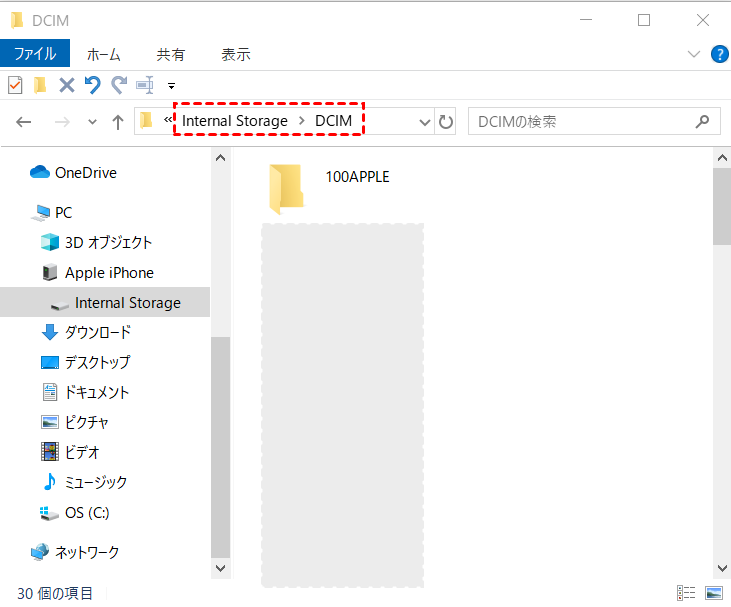Click the navigation pane scrollbar down arrow
Viewport: 731px width, 607px height.
point(220,567)
